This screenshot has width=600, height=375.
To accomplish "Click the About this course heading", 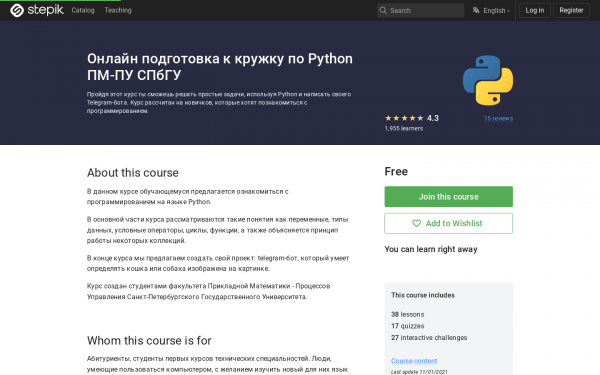I will pyautogui.click(x=133, y=173).
